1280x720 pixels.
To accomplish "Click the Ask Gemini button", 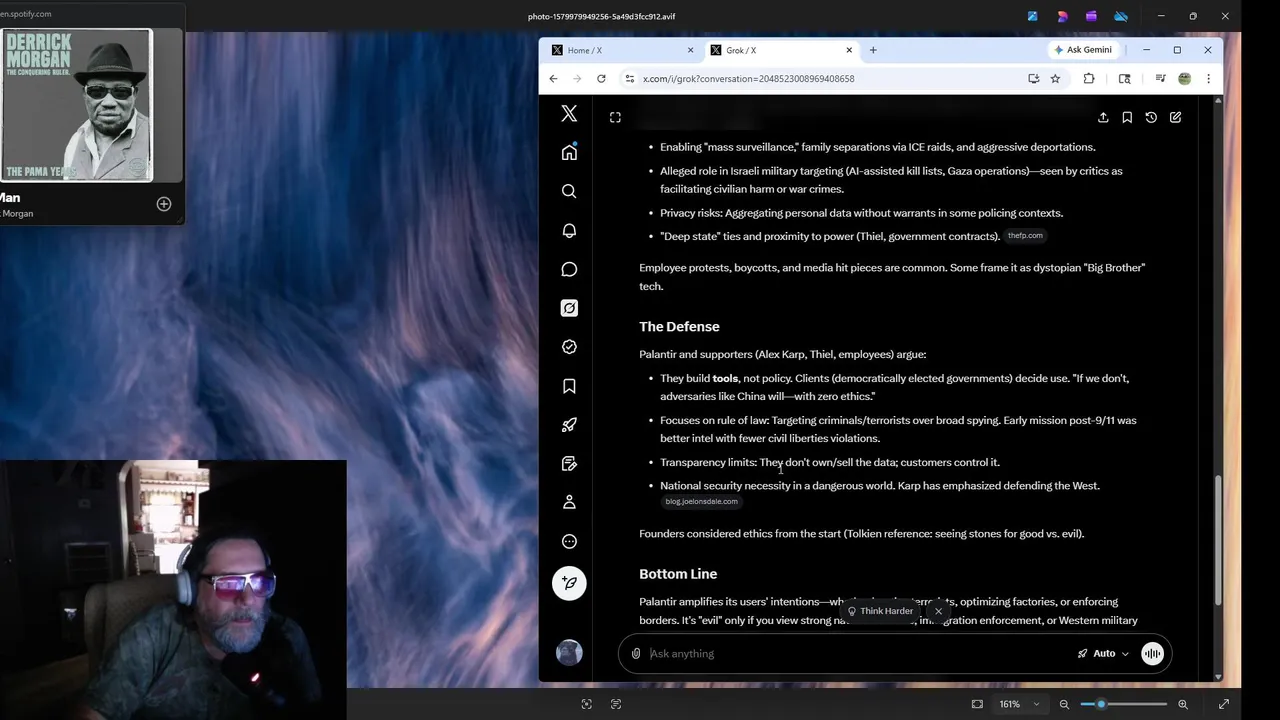I will click(1083, 50).
